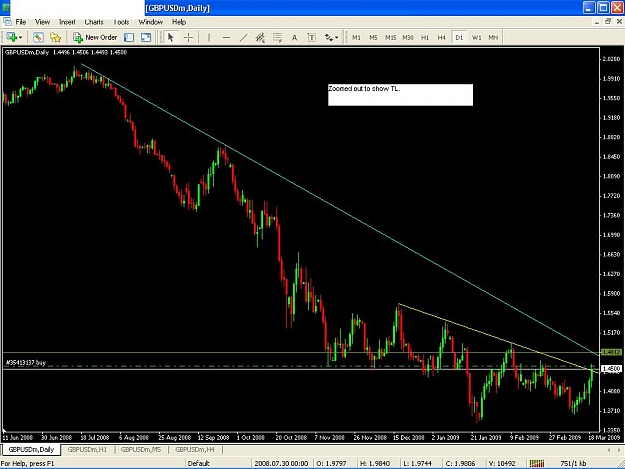
Task: Toggle the D1 daily timeframe button
Action: point(459,37)
